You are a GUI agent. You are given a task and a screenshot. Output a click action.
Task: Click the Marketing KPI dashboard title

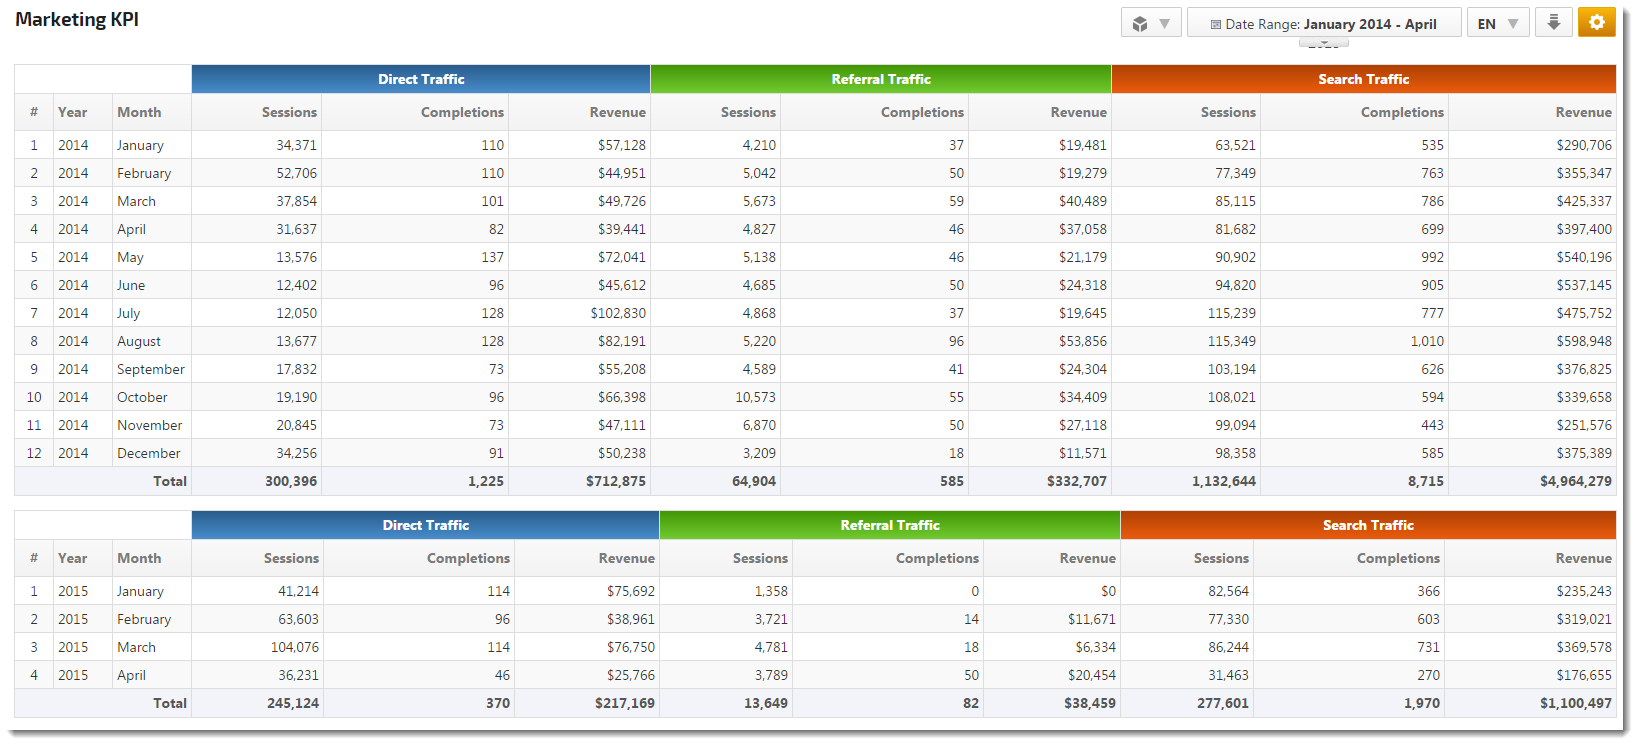pyautogui.click(x=77, y=19)
